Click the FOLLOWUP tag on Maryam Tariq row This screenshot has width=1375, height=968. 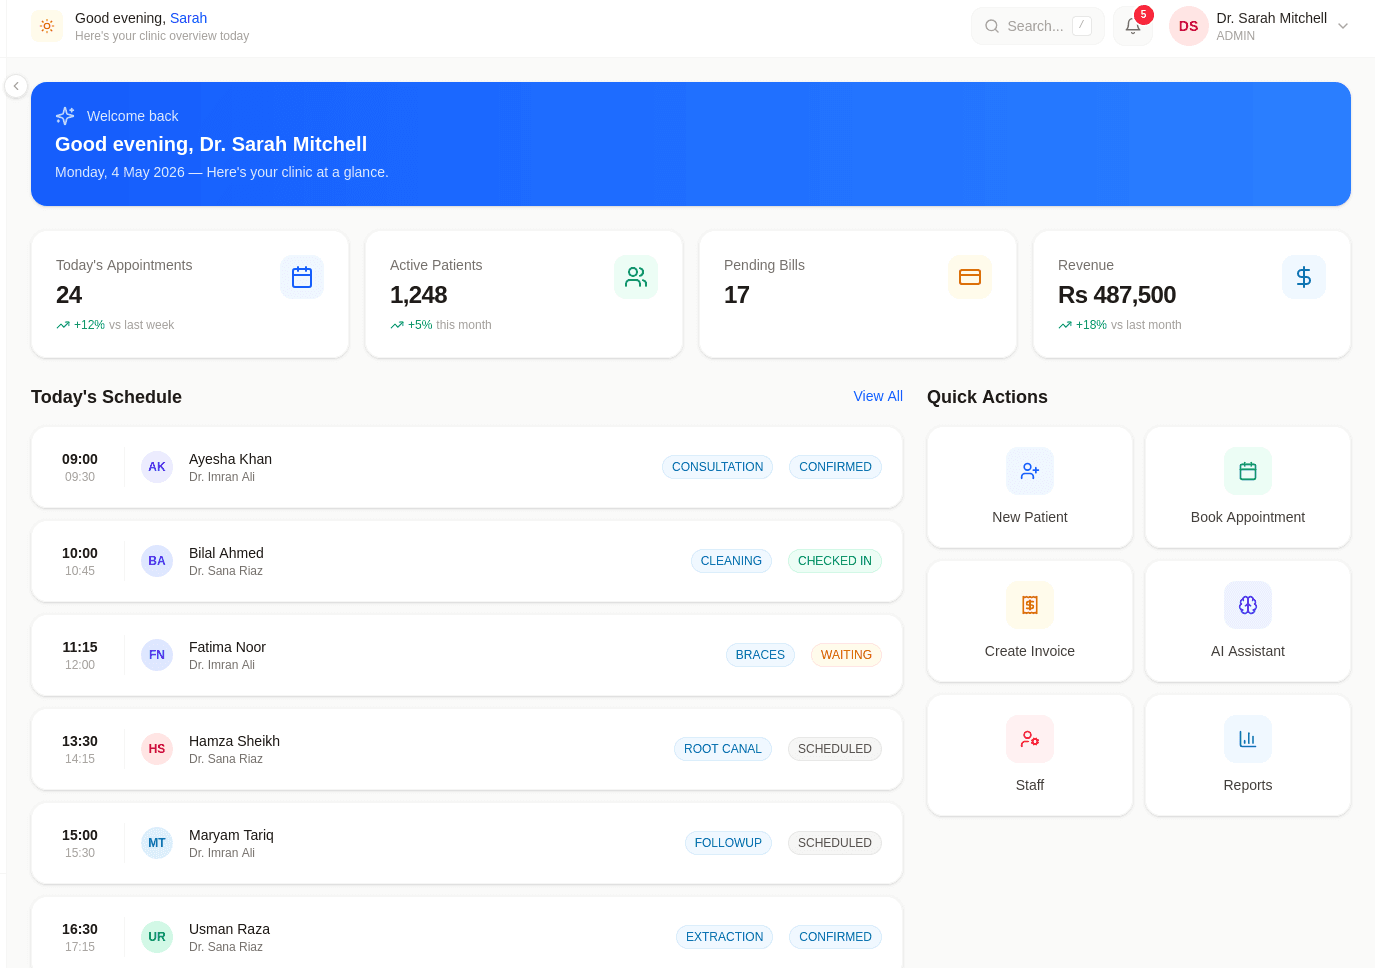point(728,843)
